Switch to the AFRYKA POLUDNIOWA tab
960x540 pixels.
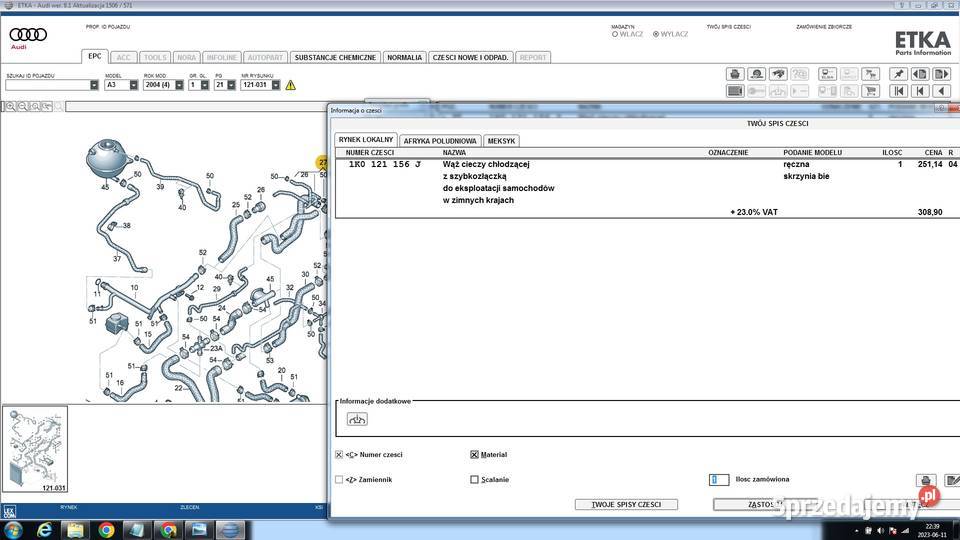click(x=440, y=141)
